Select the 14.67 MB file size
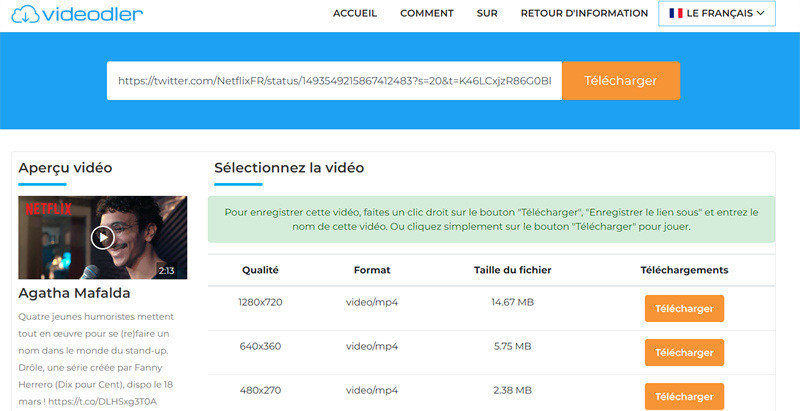Screen dimensions: 800x411 pyautogui.click(x=512, y=302)
